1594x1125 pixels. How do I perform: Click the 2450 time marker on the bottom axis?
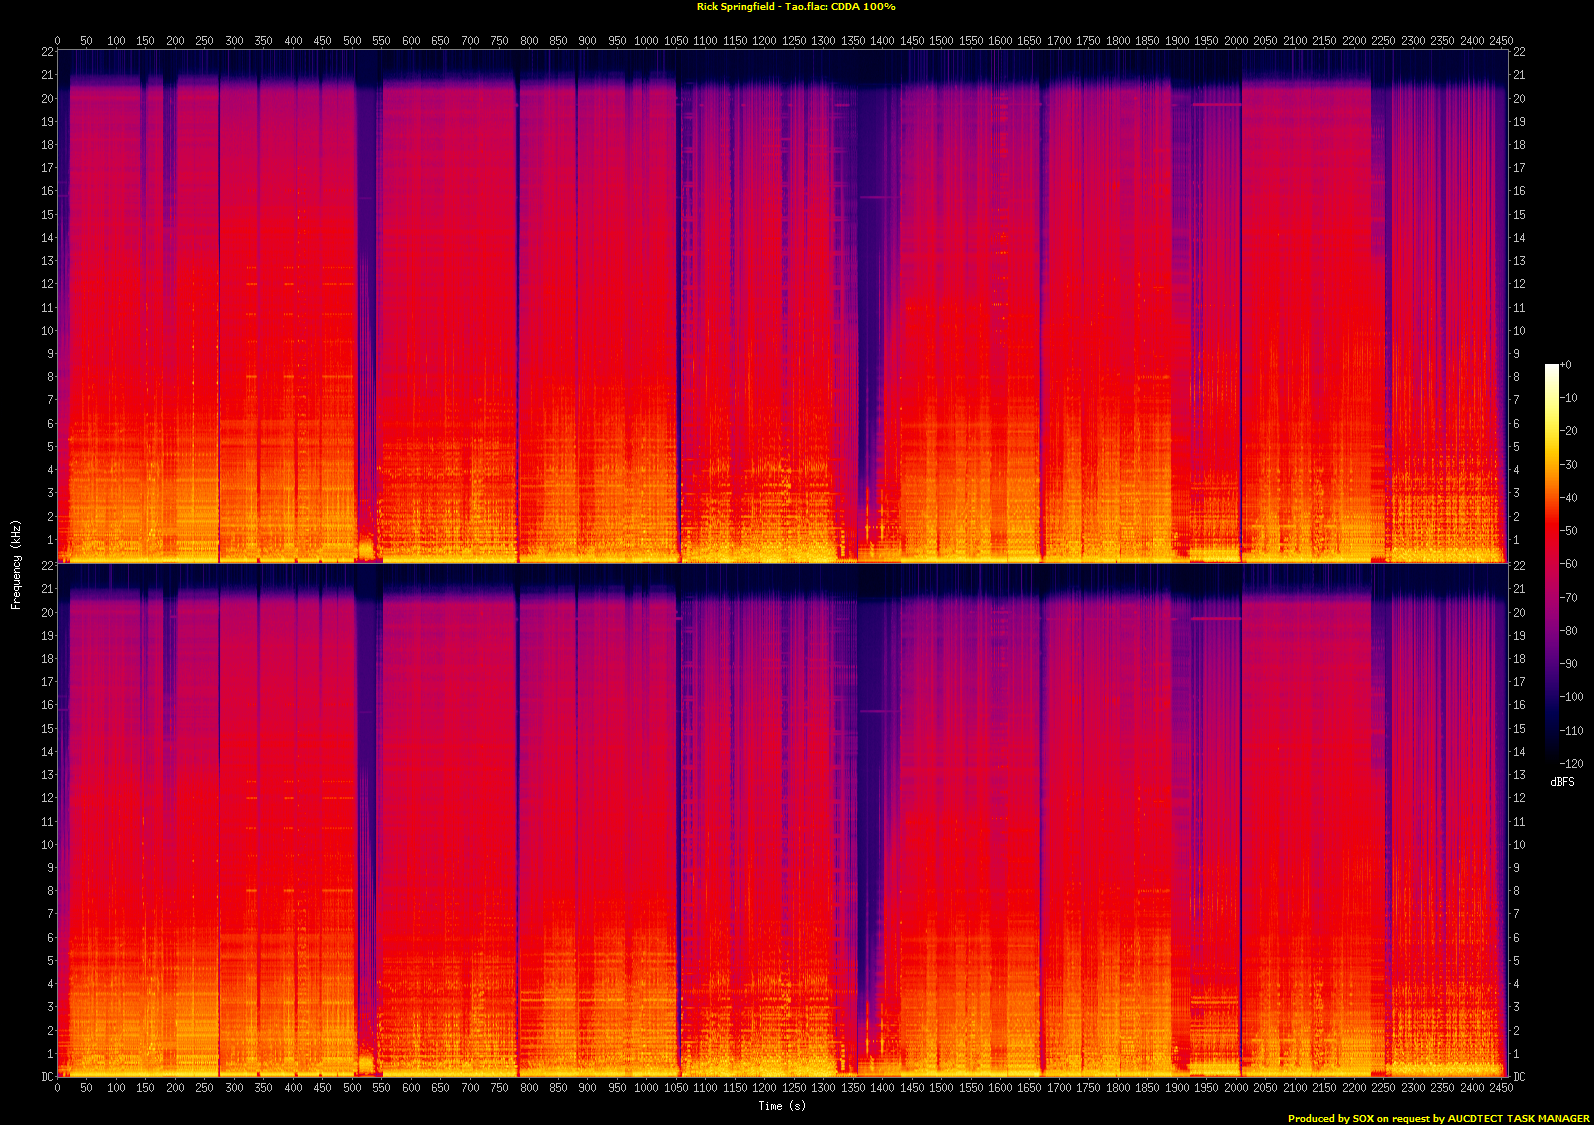click(1501, 1087)
